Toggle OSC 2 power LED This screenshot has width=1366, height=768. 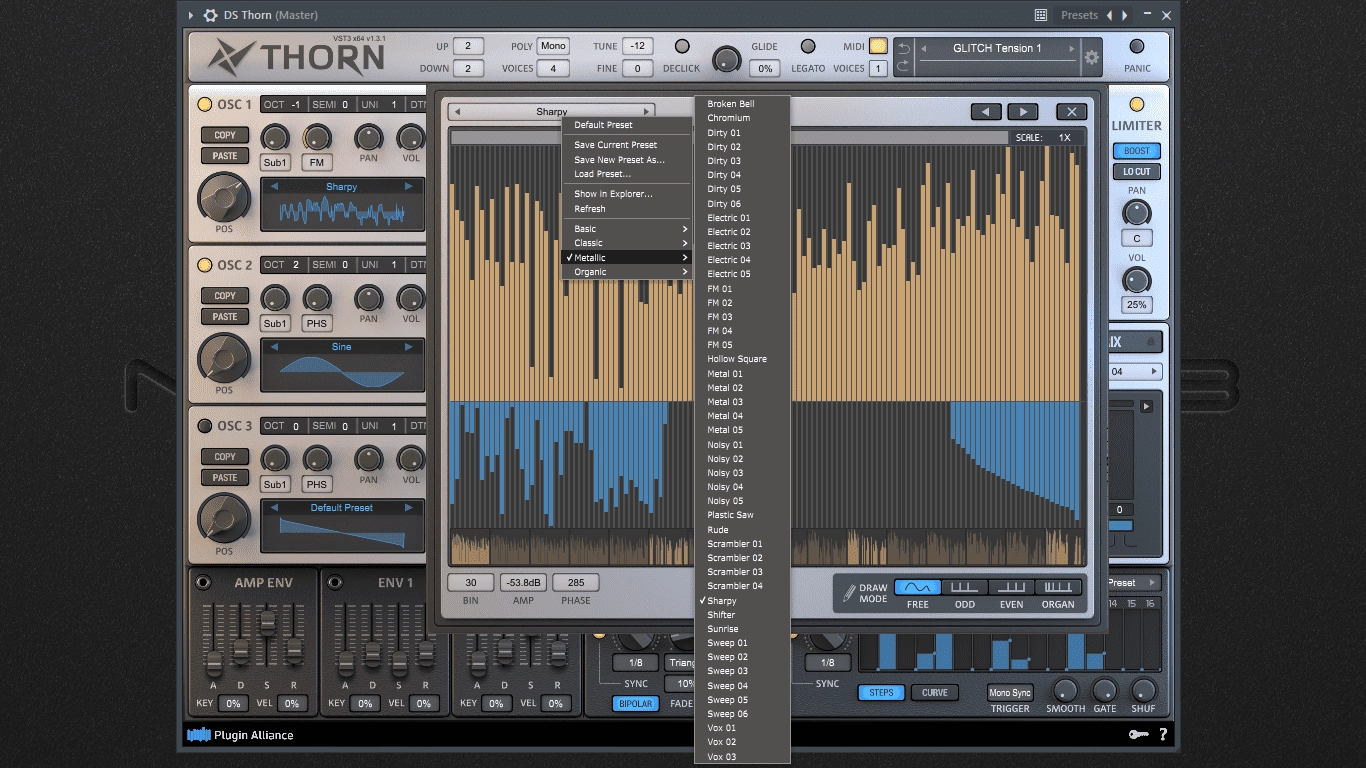pyautogui.click(x=204, y=265)
